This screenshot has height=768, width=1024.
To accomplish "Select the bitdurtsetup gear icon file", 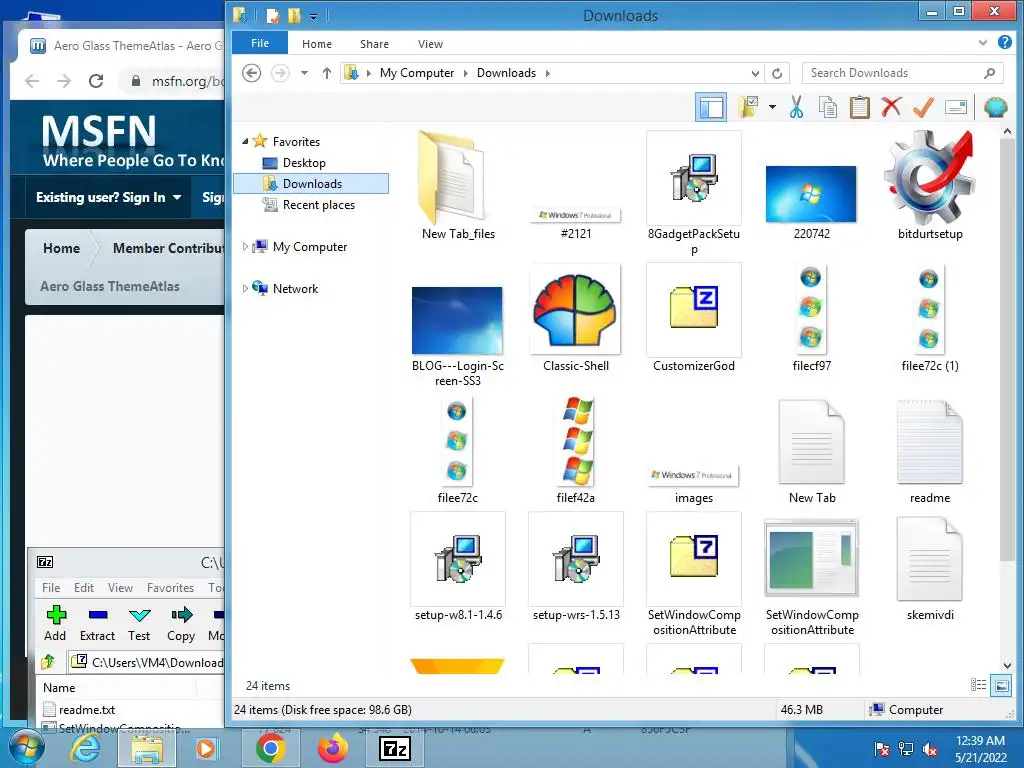I will tap(929, 185).
